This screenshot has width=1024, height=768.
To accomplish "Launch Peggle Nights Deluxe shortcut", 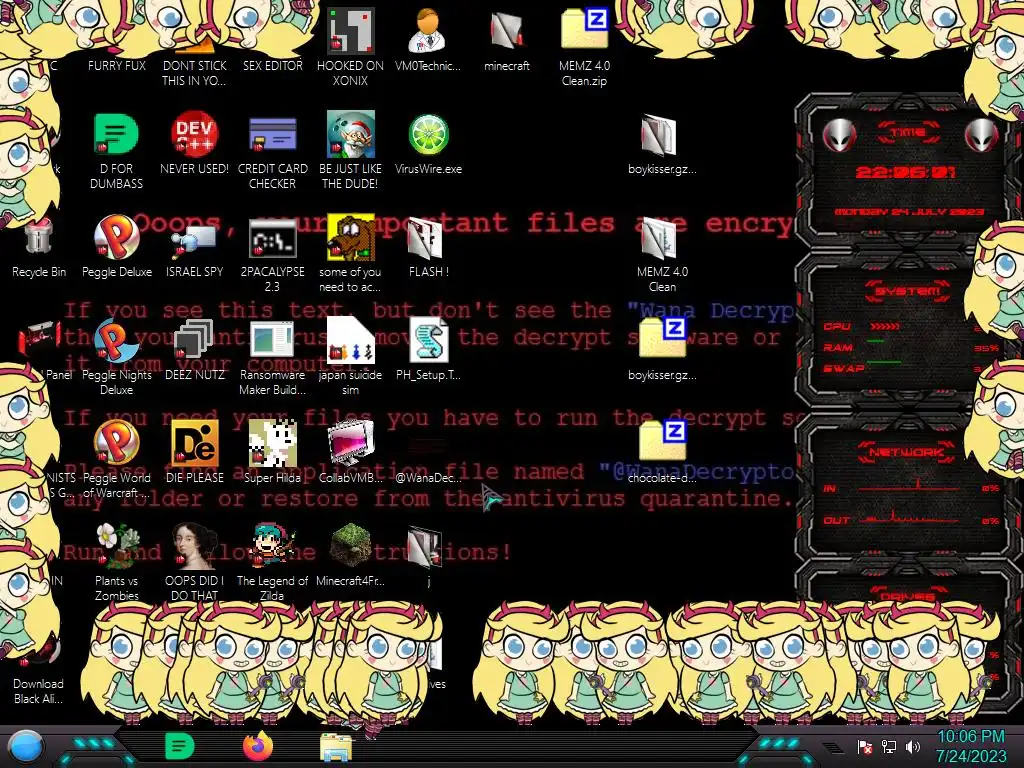I will [116, 356].
